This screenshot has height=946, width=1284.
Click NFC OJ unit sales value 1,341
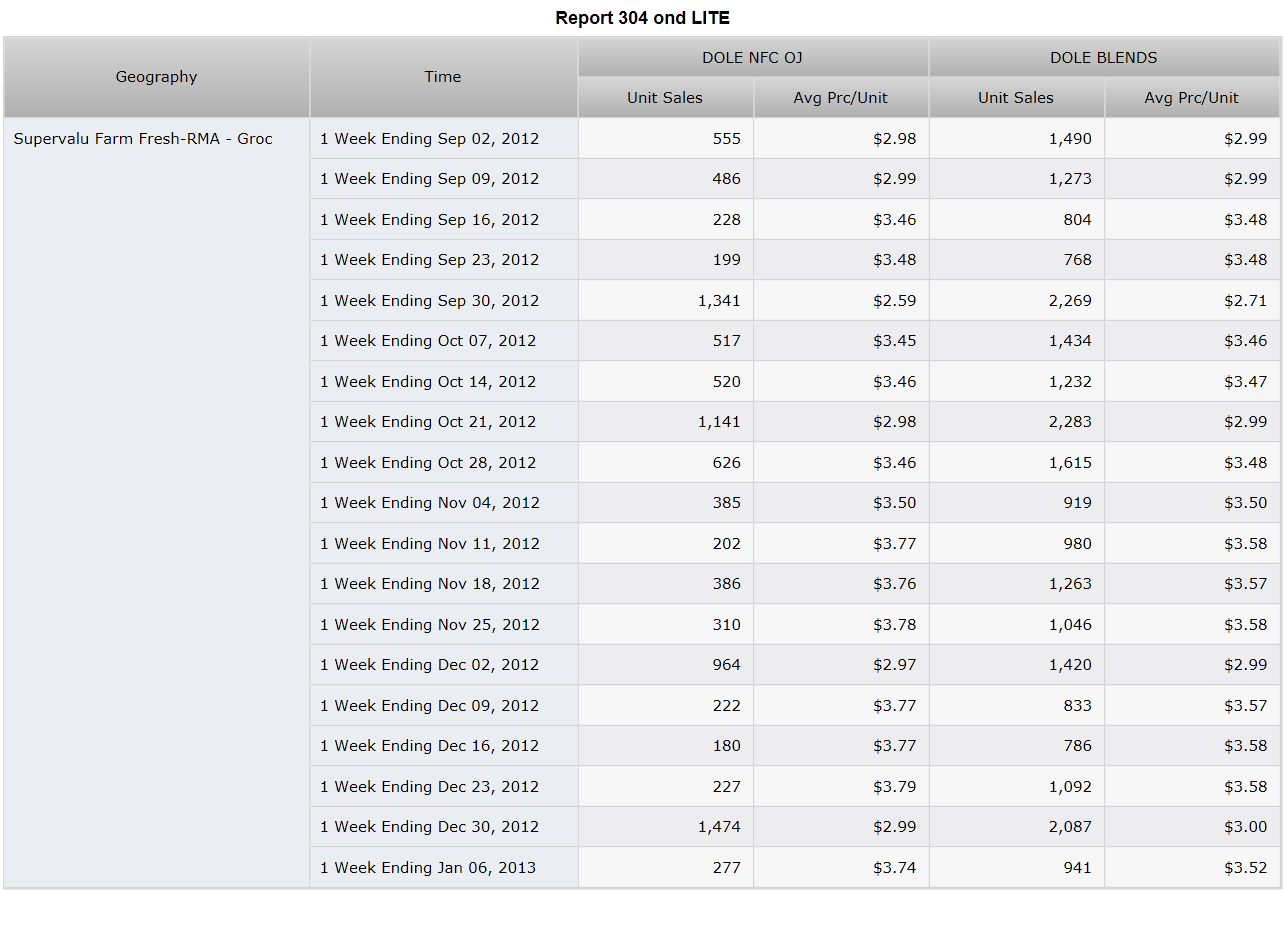[x=720, y=300]
